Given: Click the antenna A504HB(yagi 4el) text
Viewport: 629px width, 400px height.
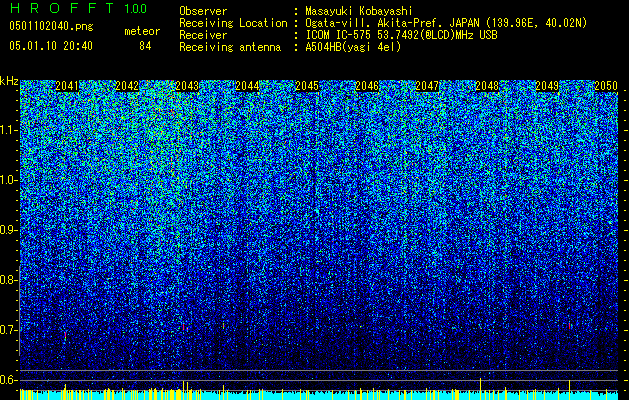Looking at the screenshot, I should [353, 47].
